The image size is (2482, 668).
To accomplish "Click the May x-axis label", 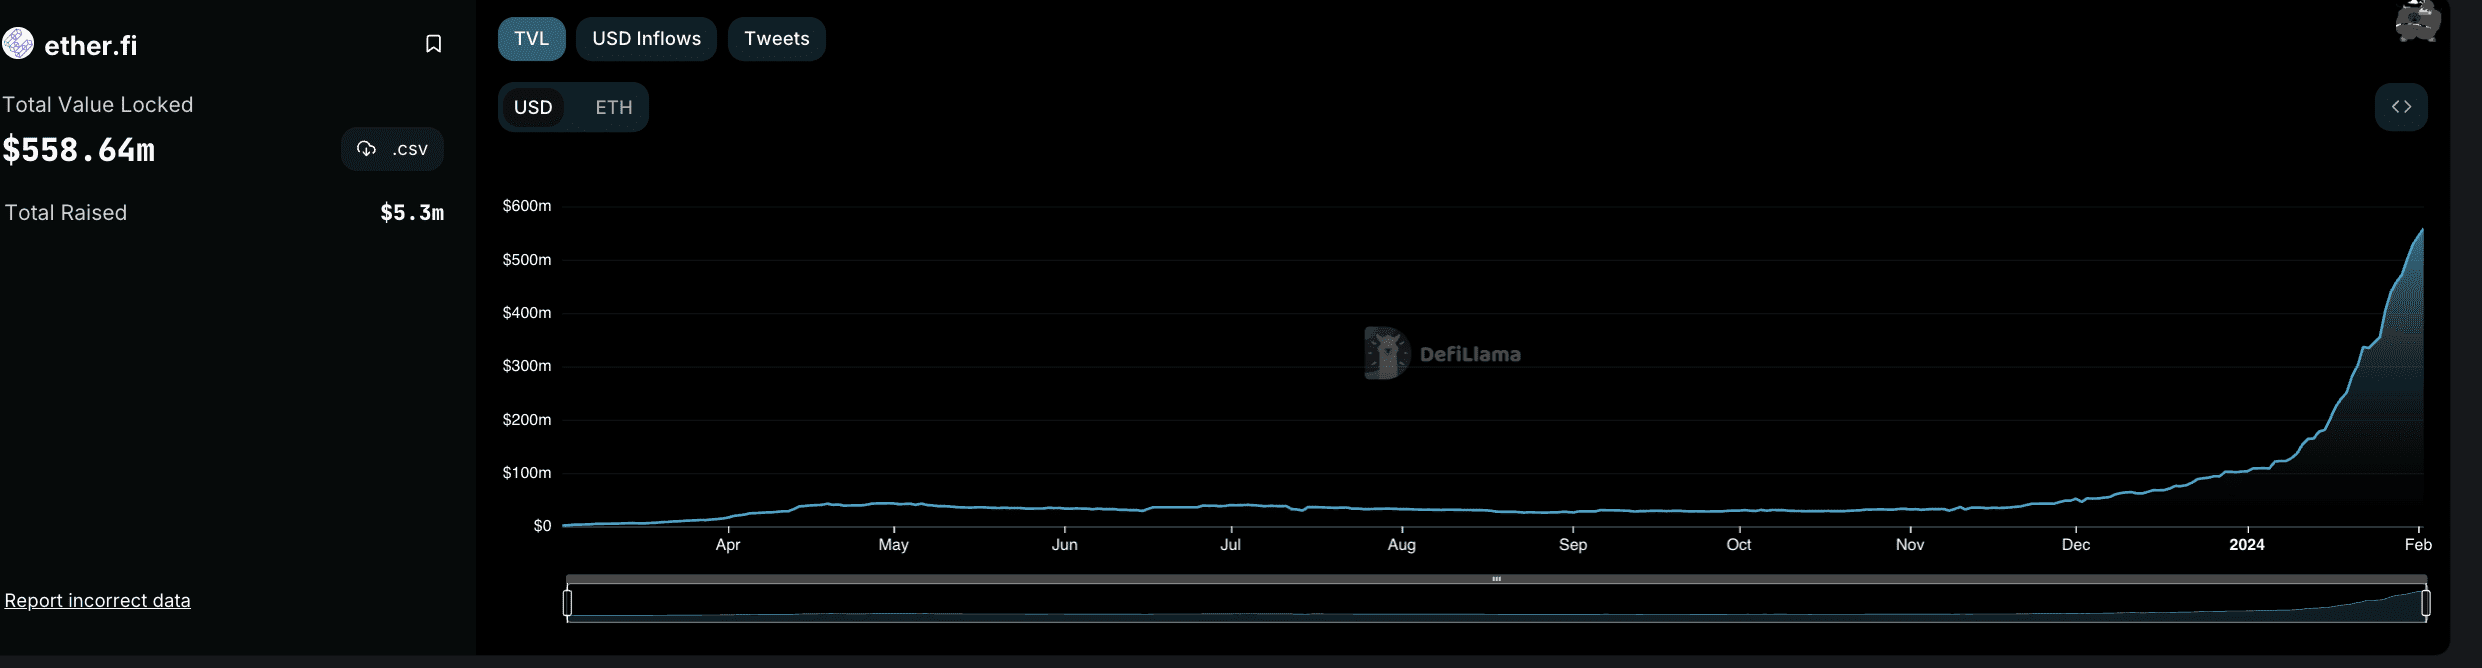I will point(894,545).
